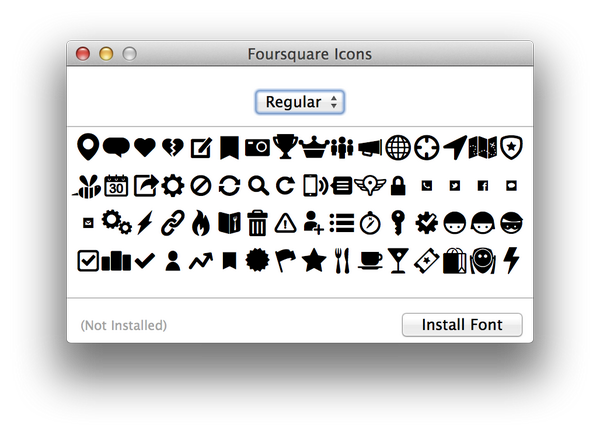Click the share arrow box glyph
600x435 pixels.
146,186
